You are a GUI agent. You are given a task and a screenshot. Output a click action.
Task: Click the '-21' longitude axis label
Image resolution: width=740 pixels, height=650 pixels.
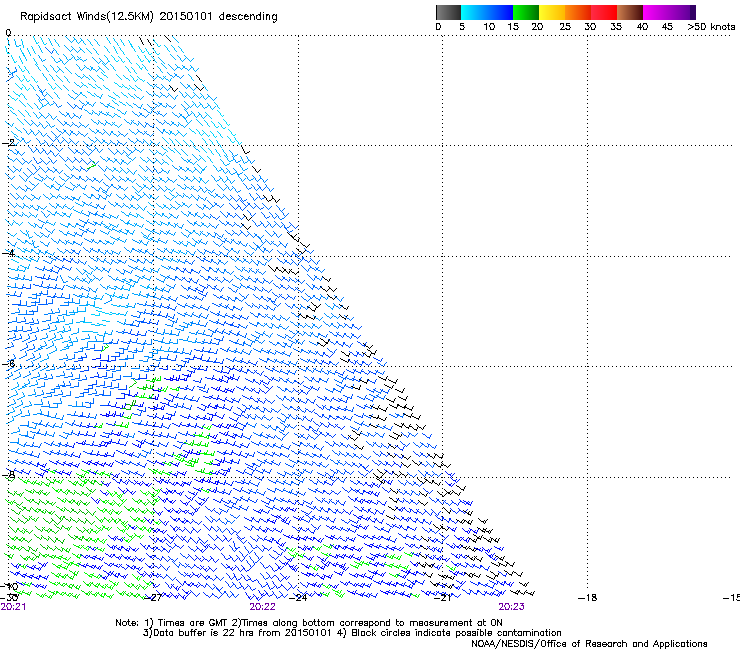(442, 598)
